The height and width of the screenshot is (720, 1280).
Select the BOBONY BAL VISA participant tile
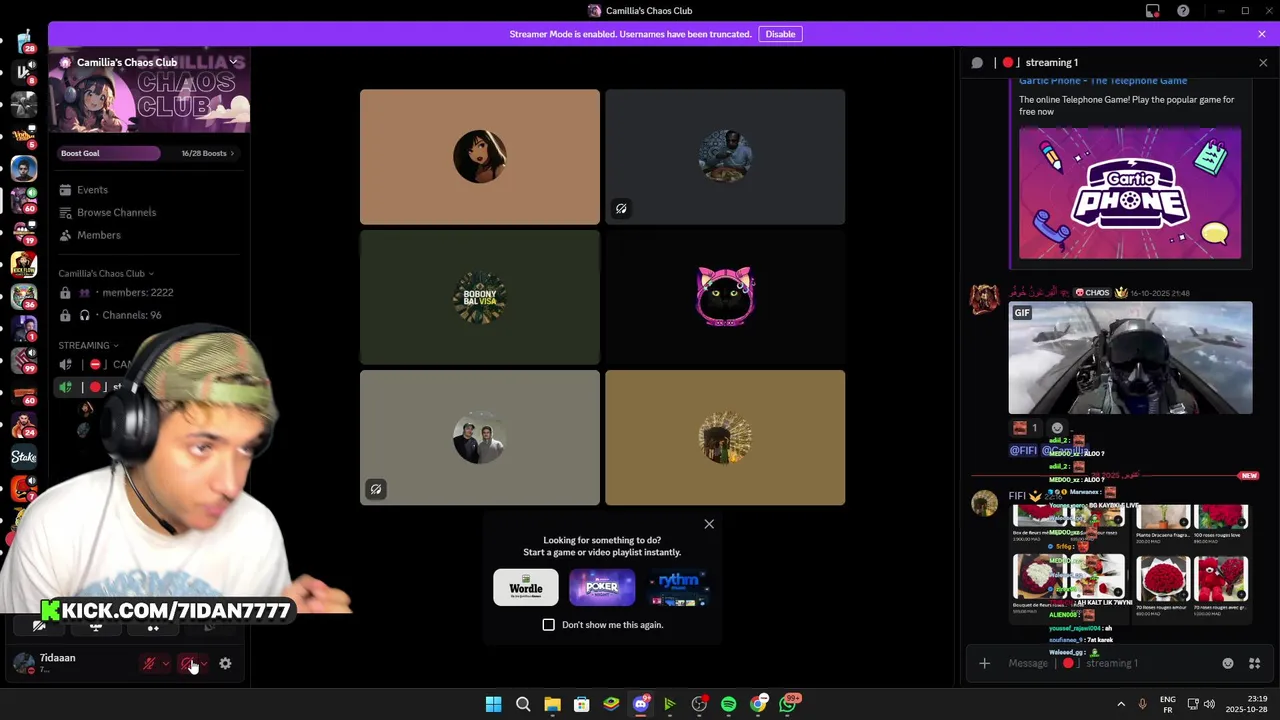coord(480,297)
